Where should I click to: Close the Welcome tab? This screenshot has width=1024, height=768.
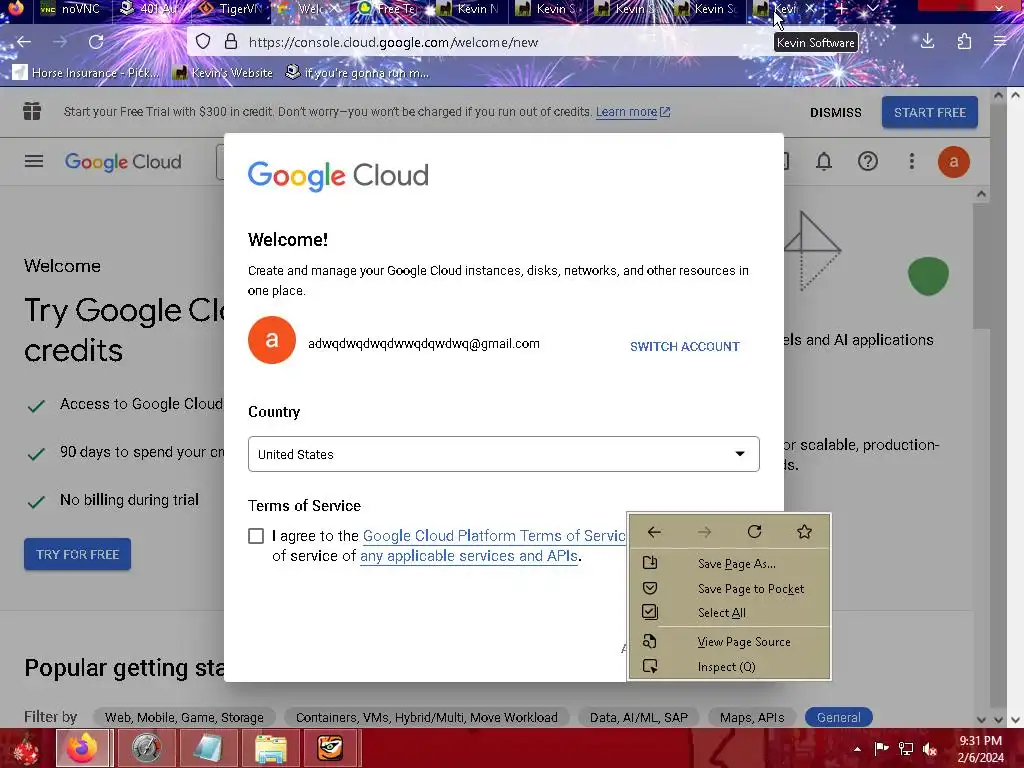[x=334, y=9]
